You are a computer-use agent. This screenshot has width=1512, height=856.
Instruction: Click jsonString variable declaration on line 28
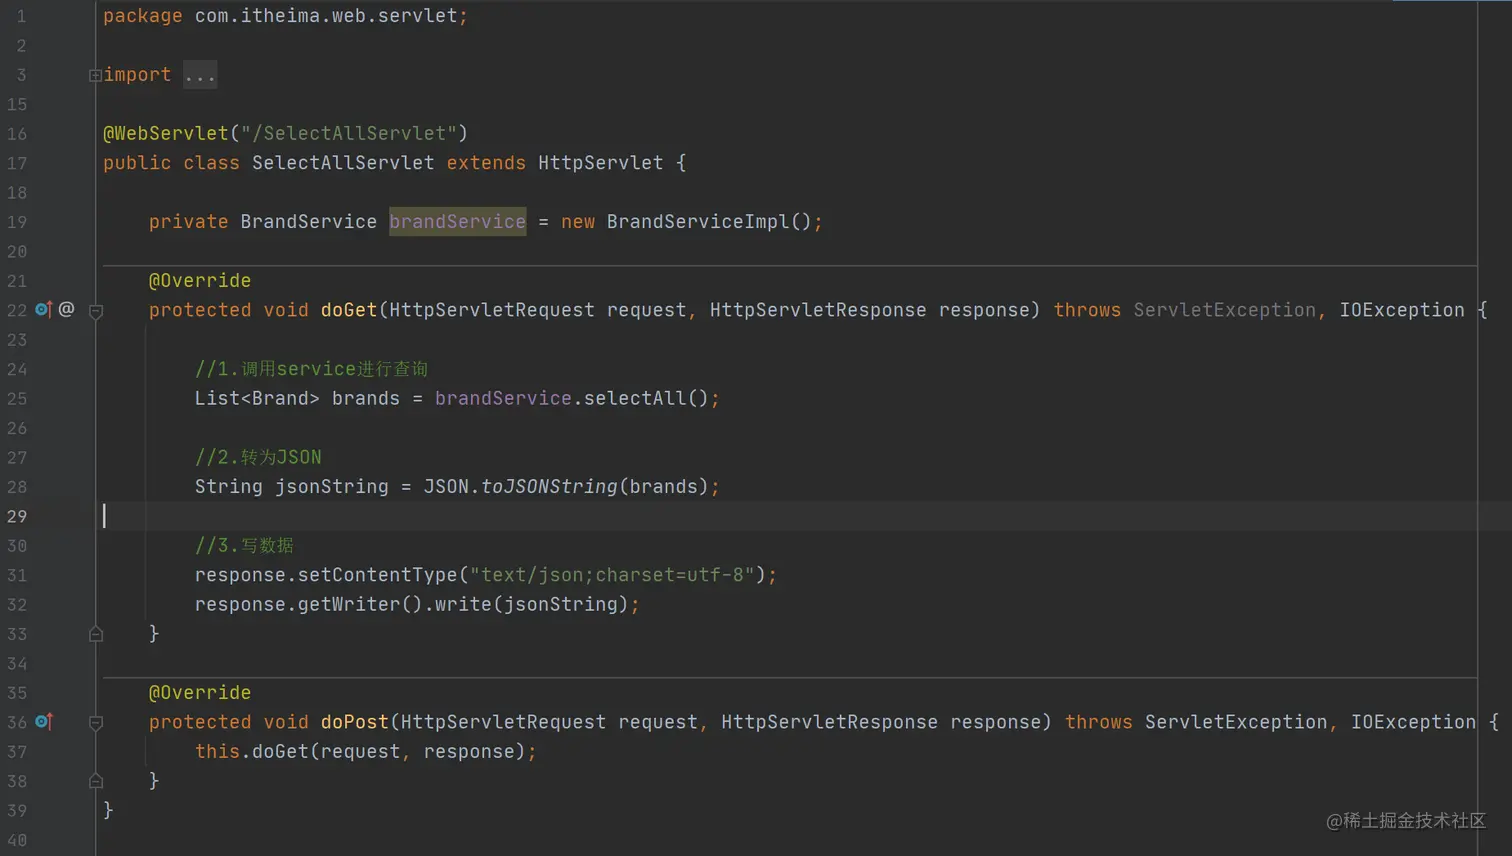pyautogui.click(x=332, y=486)
